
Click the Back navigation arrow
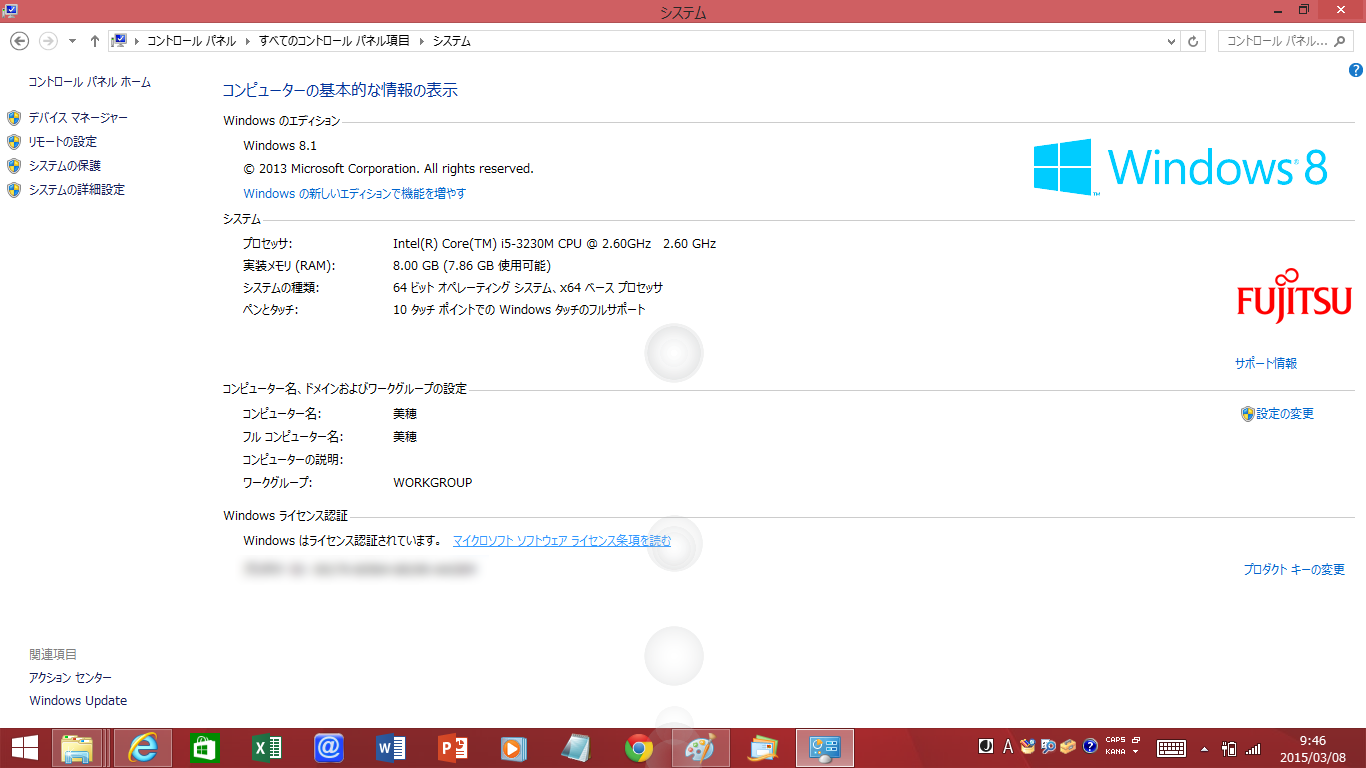point(19,41)
